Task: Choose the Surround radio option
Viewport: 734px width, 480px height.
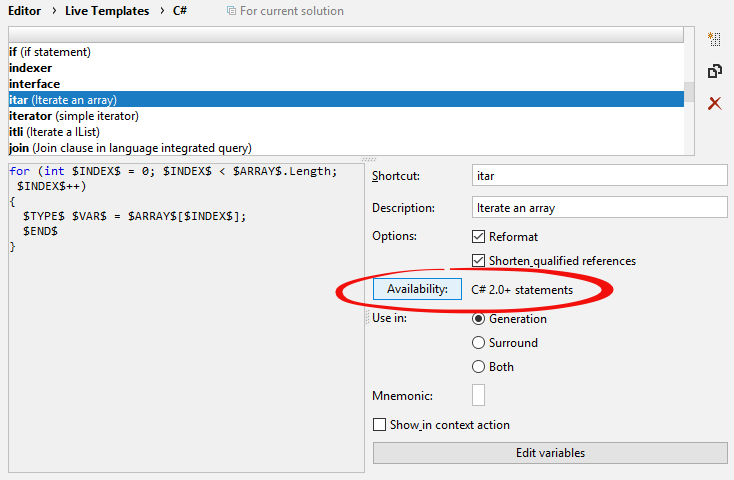Action: [478, 343]
